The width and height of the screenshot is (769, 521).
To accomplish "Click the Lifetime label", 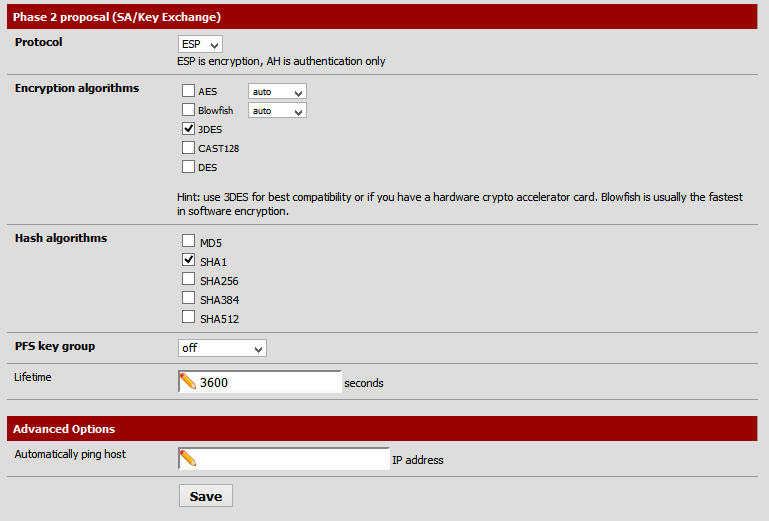I will coord(33,377).
